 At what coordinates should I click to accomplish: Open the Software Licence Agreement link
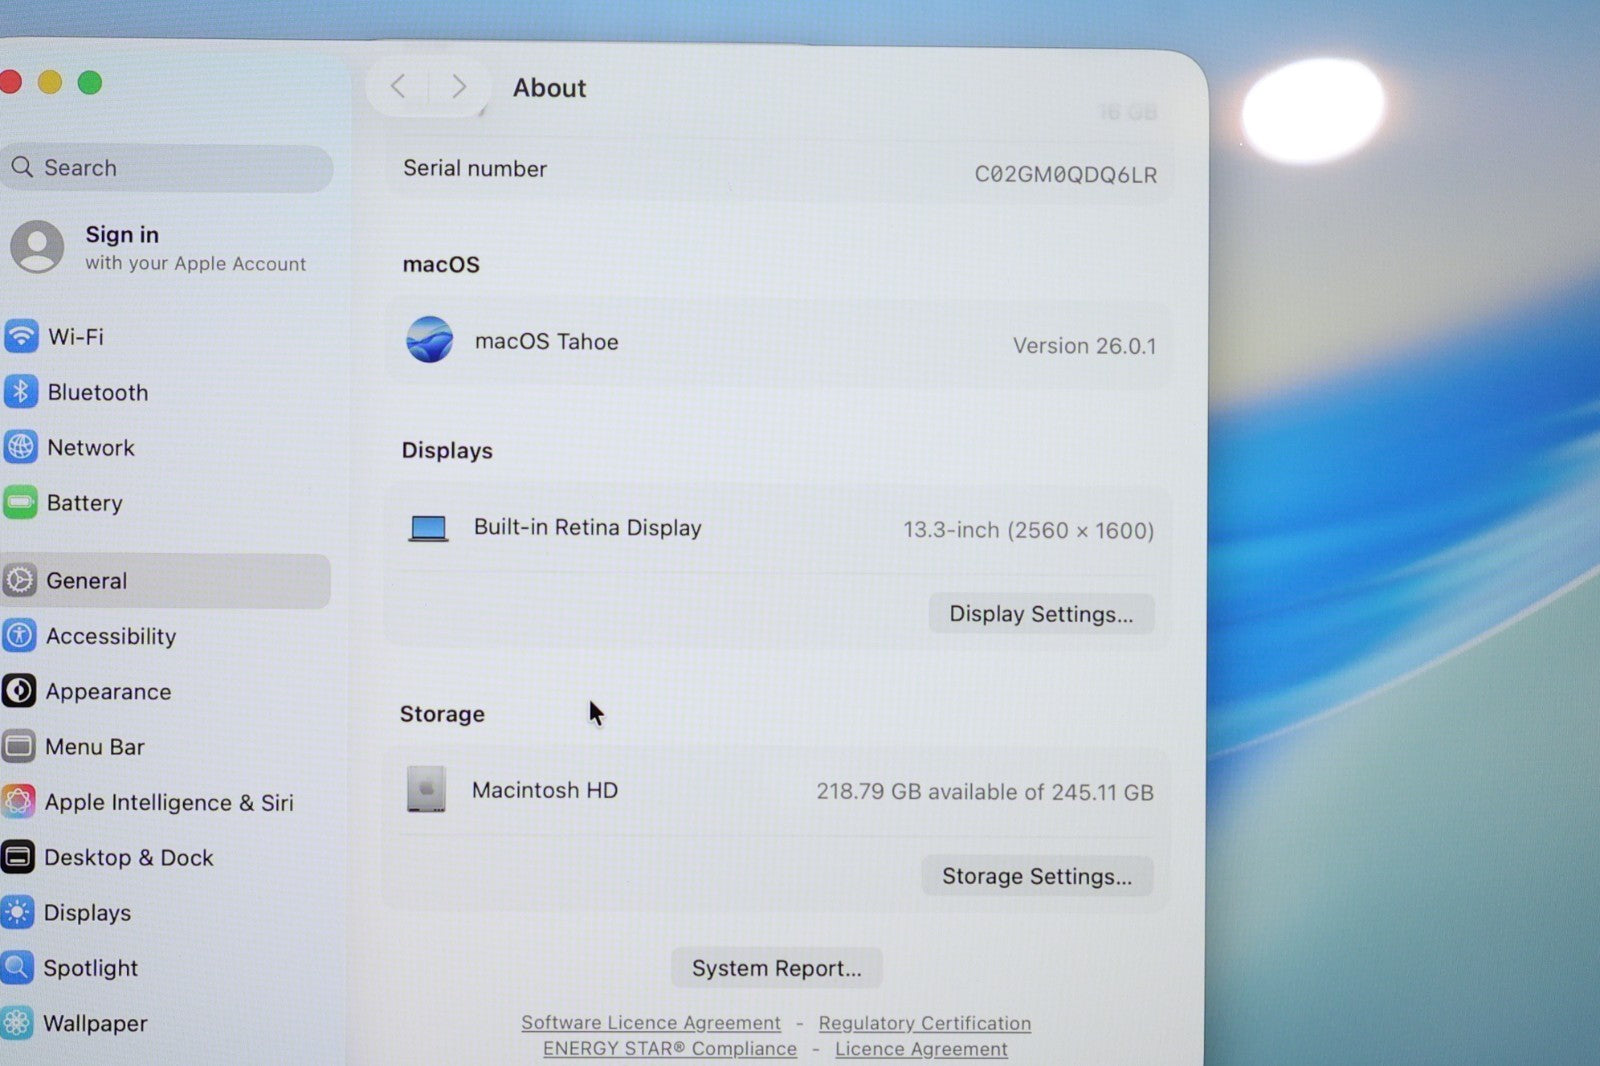coord(650,1023)
